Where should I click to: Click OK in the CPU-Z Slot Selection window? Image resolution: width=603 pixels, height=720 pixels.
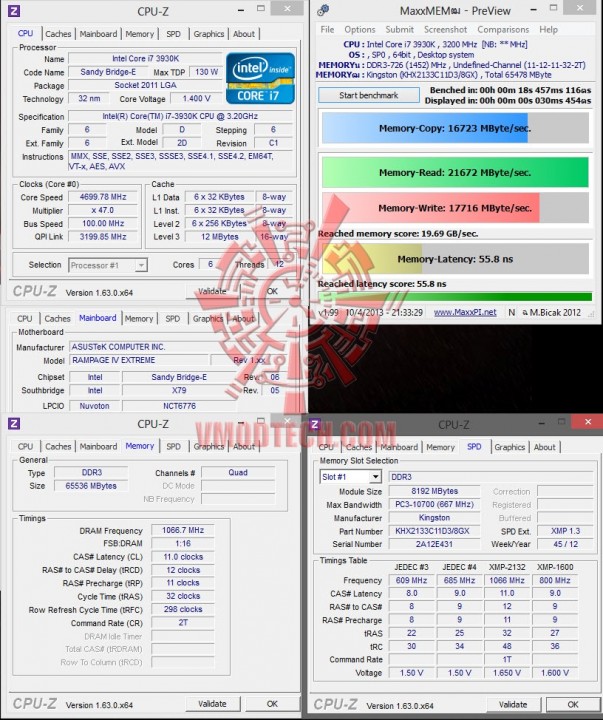[573, 705]
